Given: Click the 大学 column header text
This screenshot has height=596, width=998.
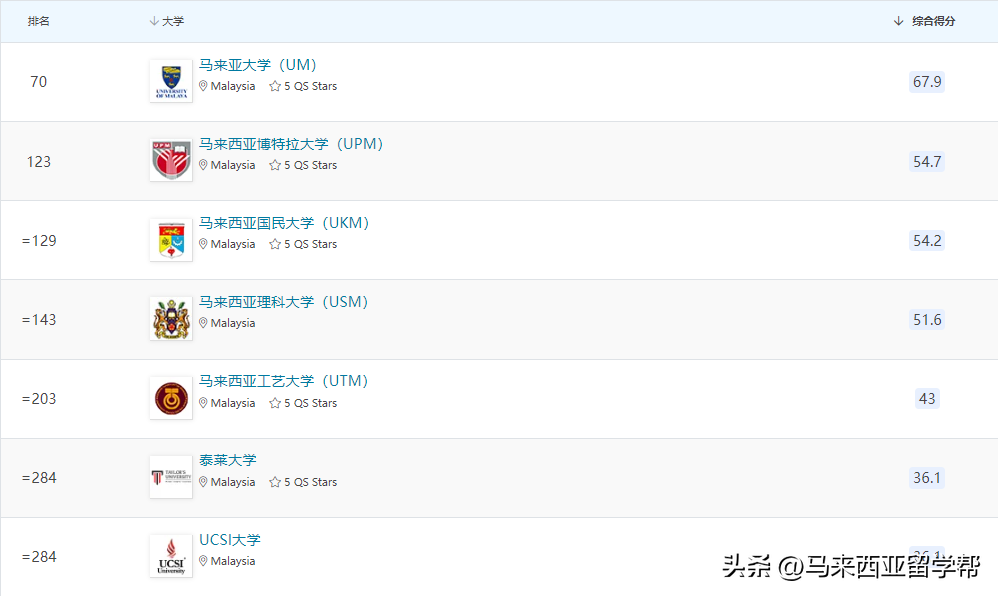Looking at the screenshot, I should pyautogui.click(x=172, y=21).
